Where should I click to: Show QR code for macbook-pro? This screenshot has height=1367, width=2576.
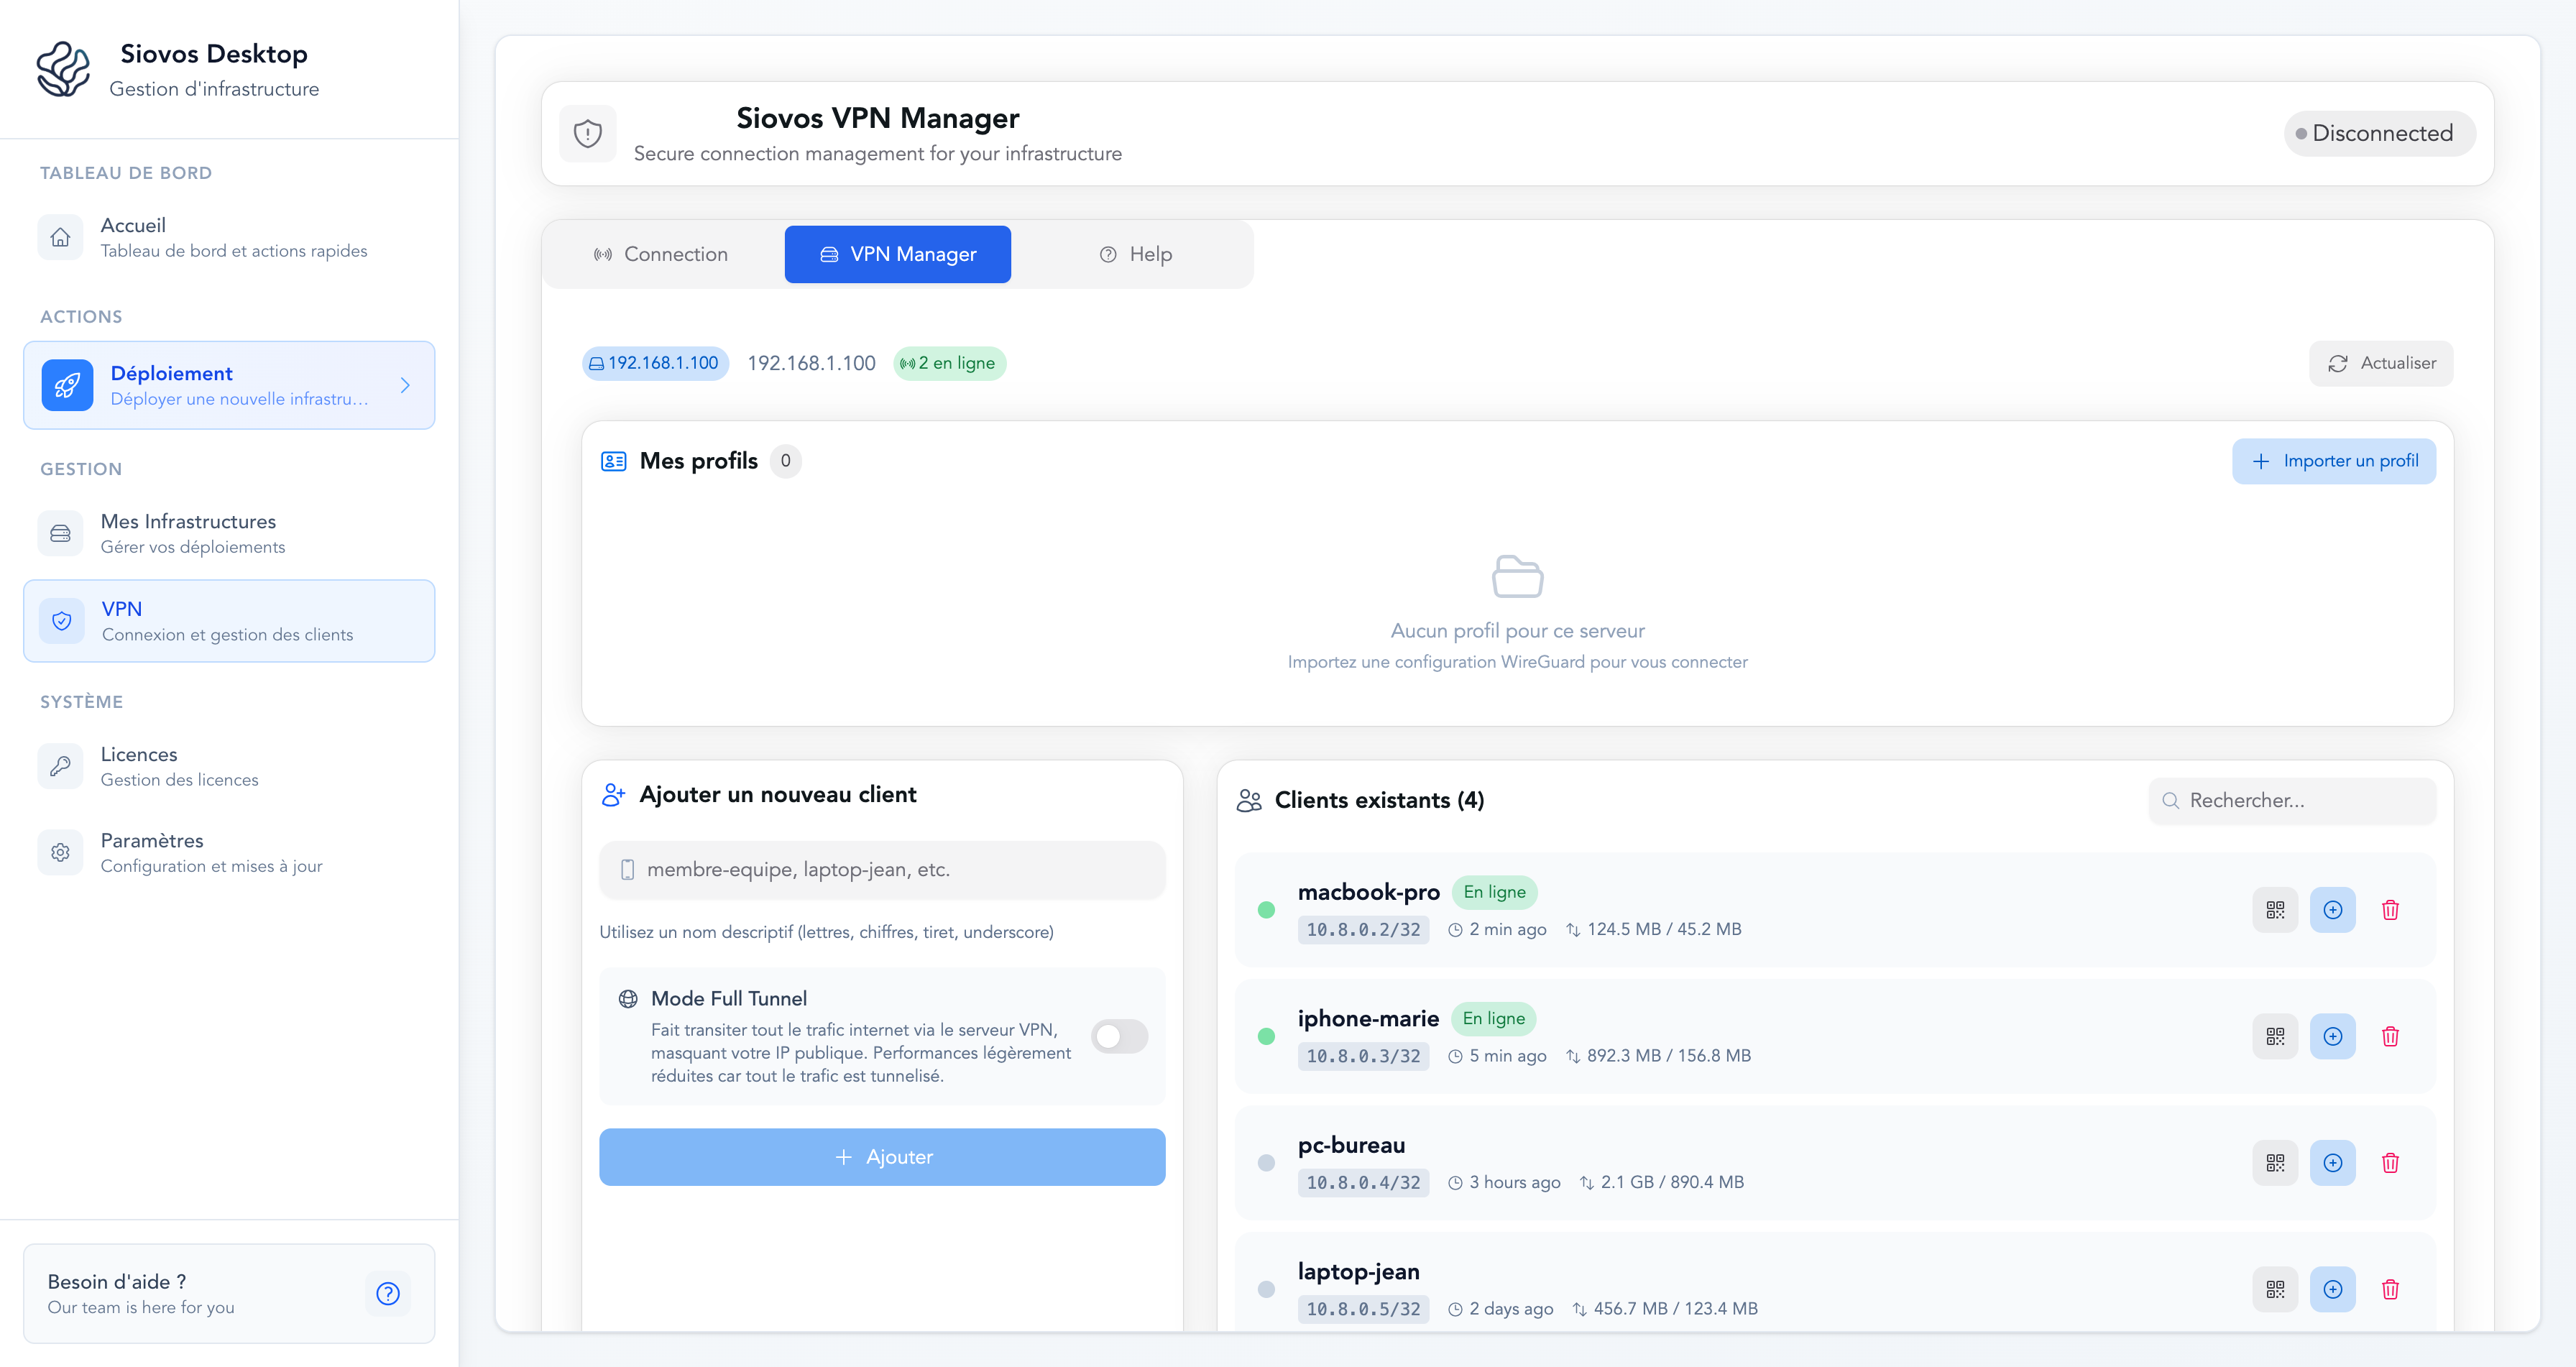coord(2275,910)
